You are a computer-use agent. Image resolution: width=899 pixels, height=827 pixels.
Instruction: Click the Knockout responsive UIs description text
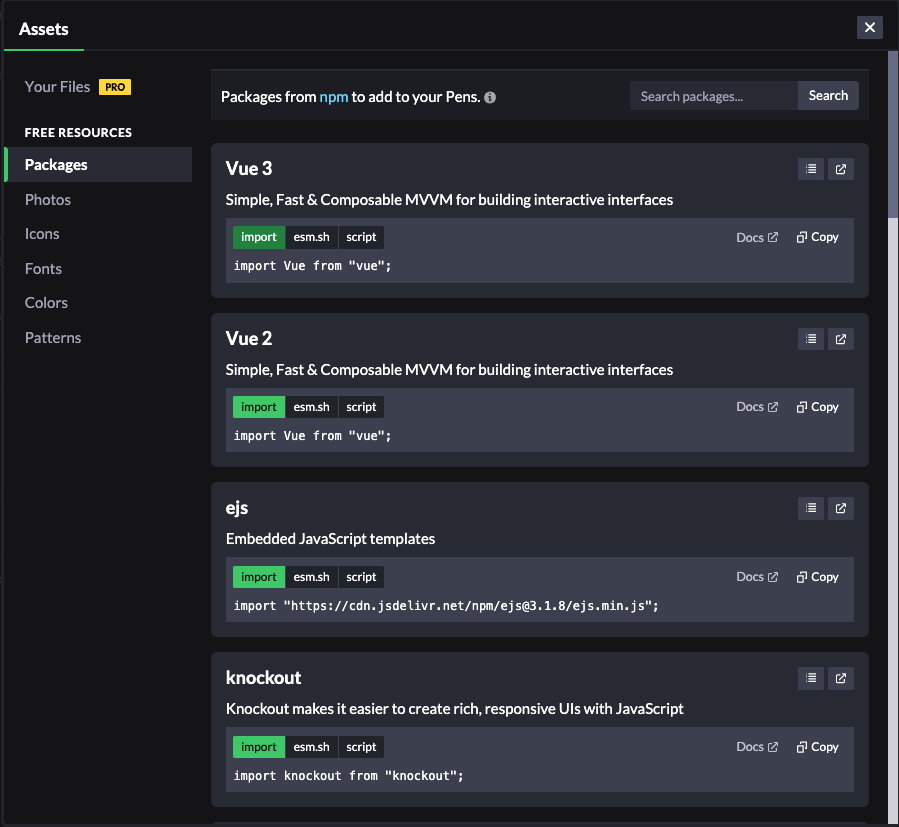(455, 709)
